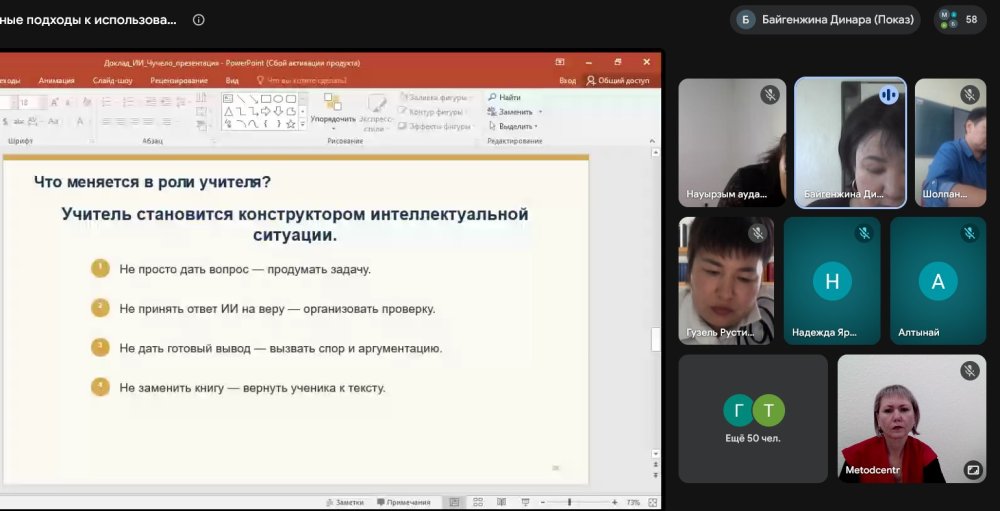Go to previous slide double-arrow icon
The width and height of the screenshot is (1000, 511).
tap(656, 465)
